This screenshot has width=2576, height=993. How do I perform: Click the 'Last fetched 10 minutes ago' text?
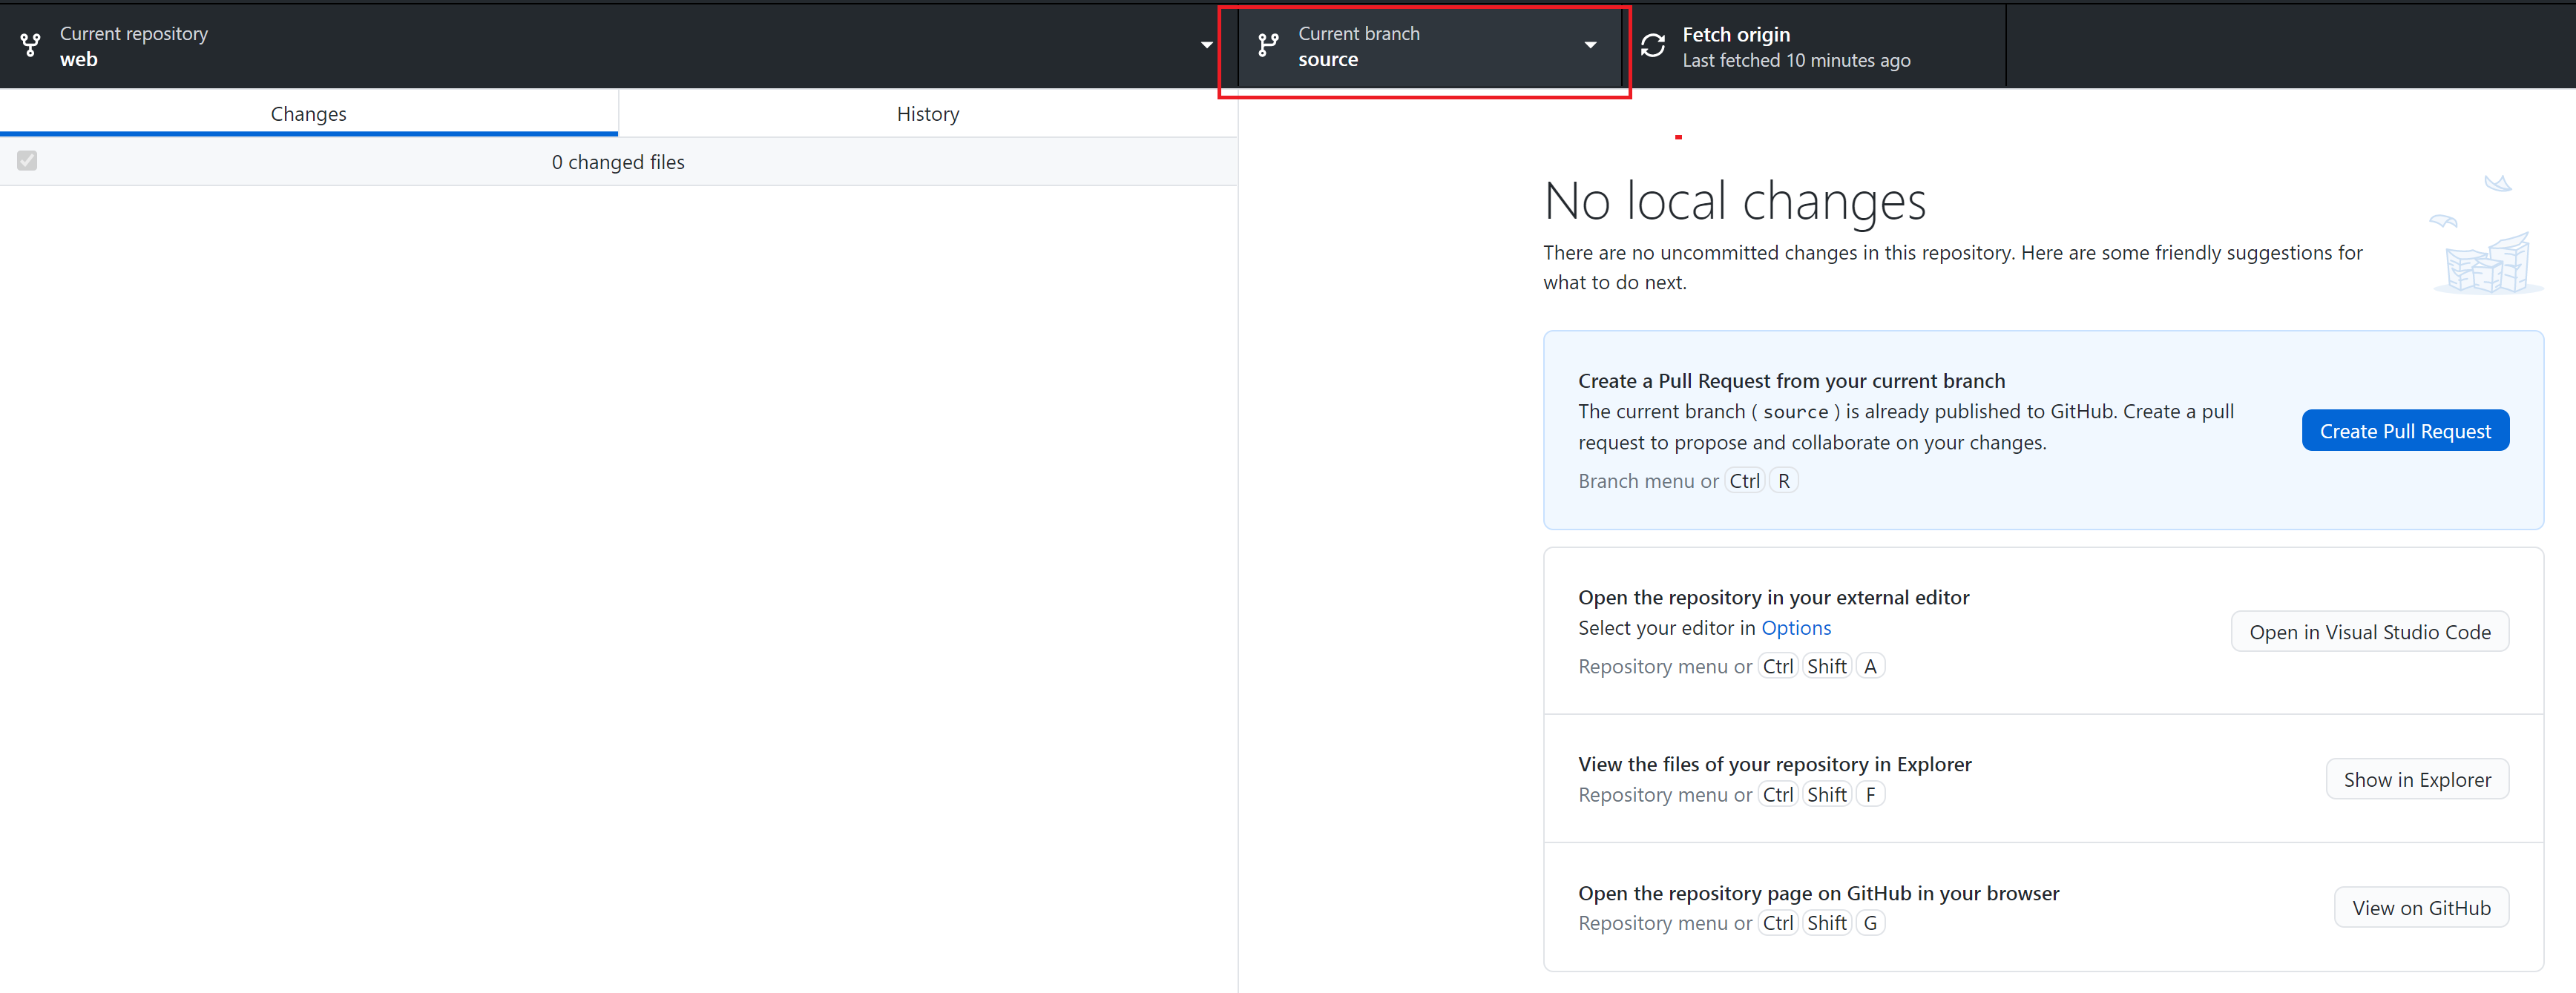[1796, 60]
